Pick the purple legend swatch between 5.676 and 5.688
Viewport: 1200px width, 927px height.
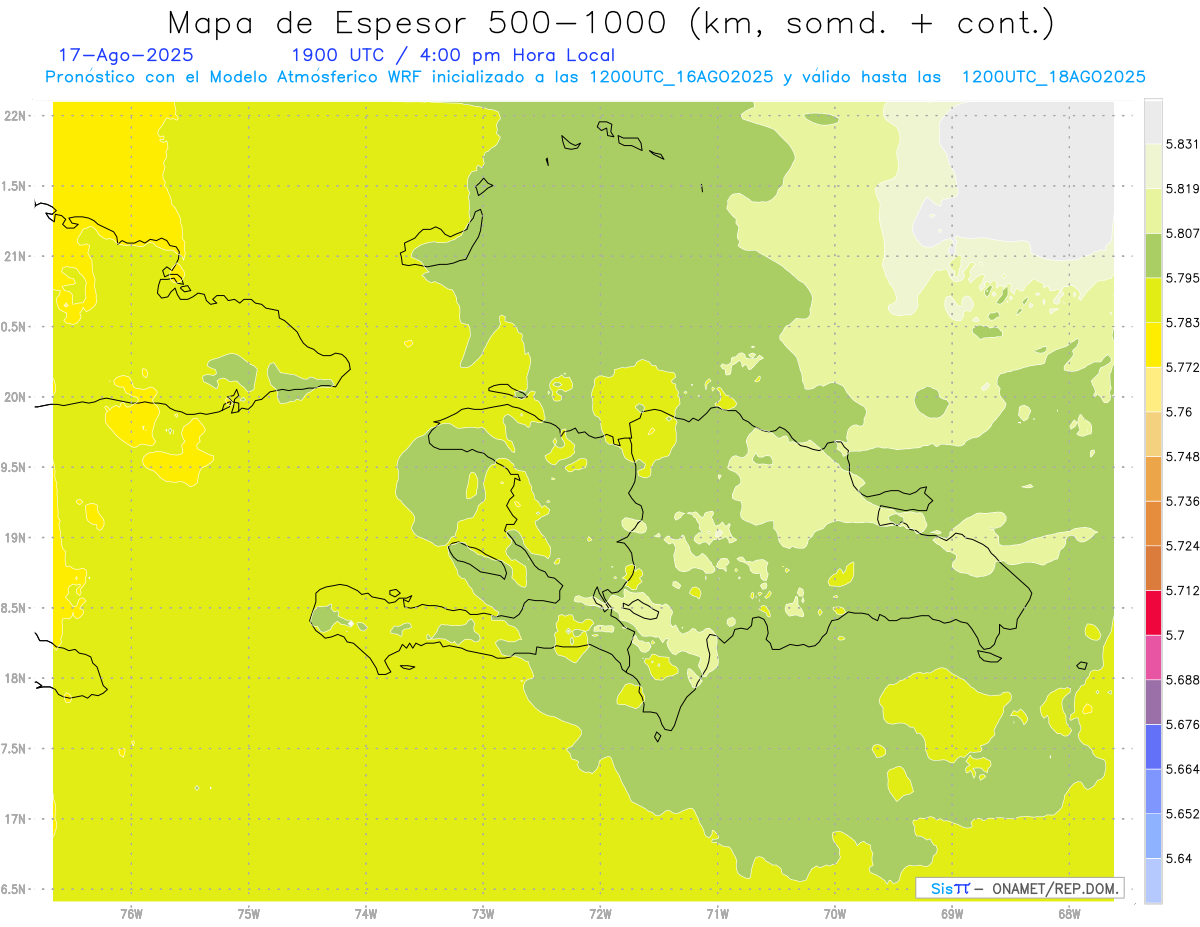[x=1153, y=702]
